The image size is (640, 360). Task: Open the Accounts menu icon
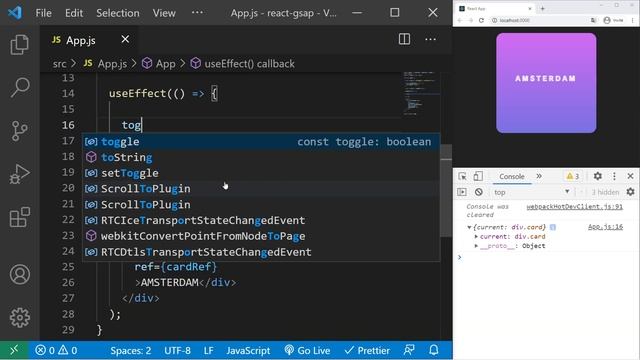pyautogui.click(x=20, y=274)
